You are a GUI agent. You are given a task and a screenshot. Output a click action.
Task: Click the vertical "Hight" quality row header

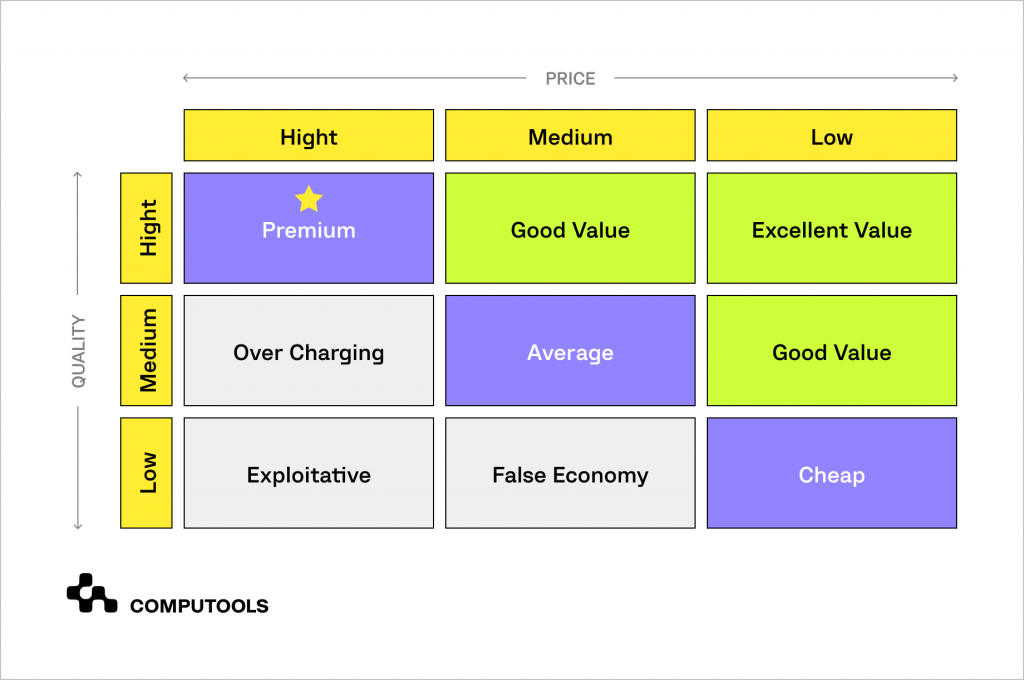tap(146, 228)
